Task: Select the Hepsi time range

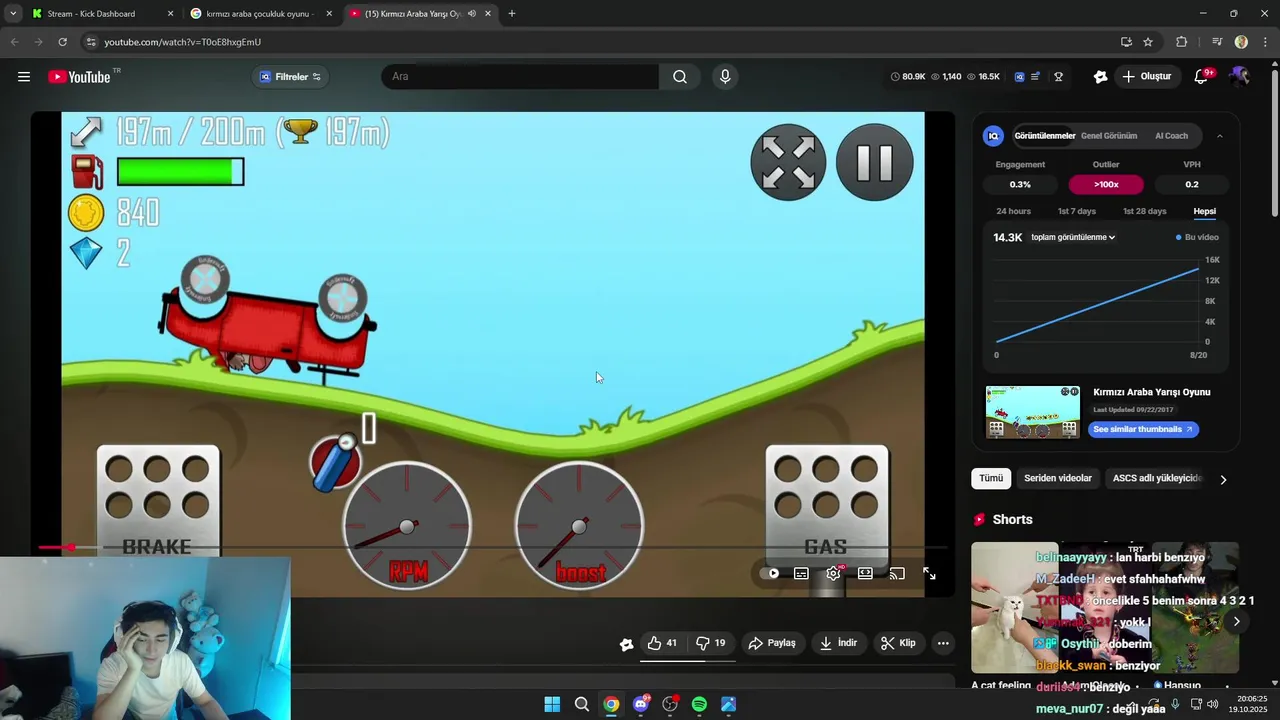Action: click(x=1204, y=211)
